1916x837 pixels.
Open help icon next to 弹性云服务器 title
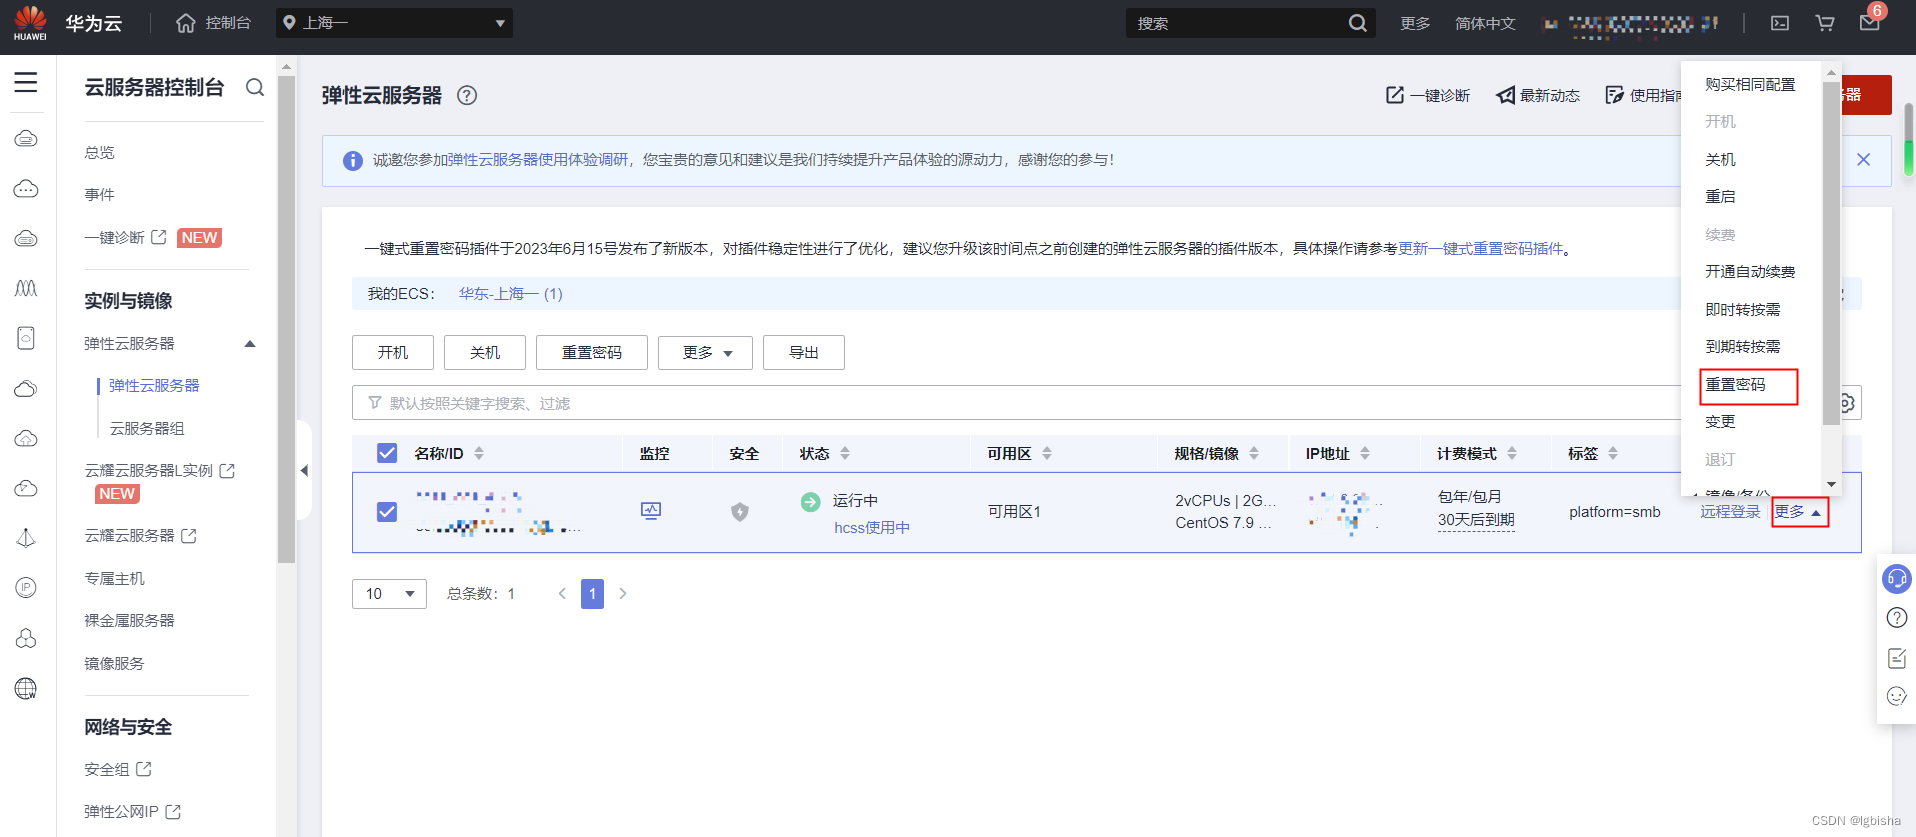point(467,95)
